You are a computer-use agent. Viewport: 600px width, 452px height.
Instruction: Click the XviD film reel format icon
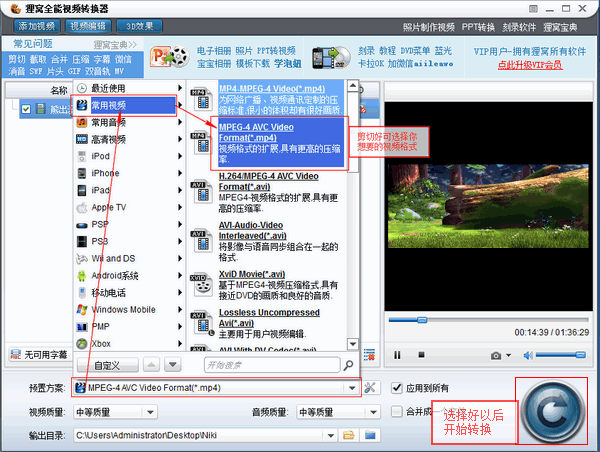tap(202, 285)
